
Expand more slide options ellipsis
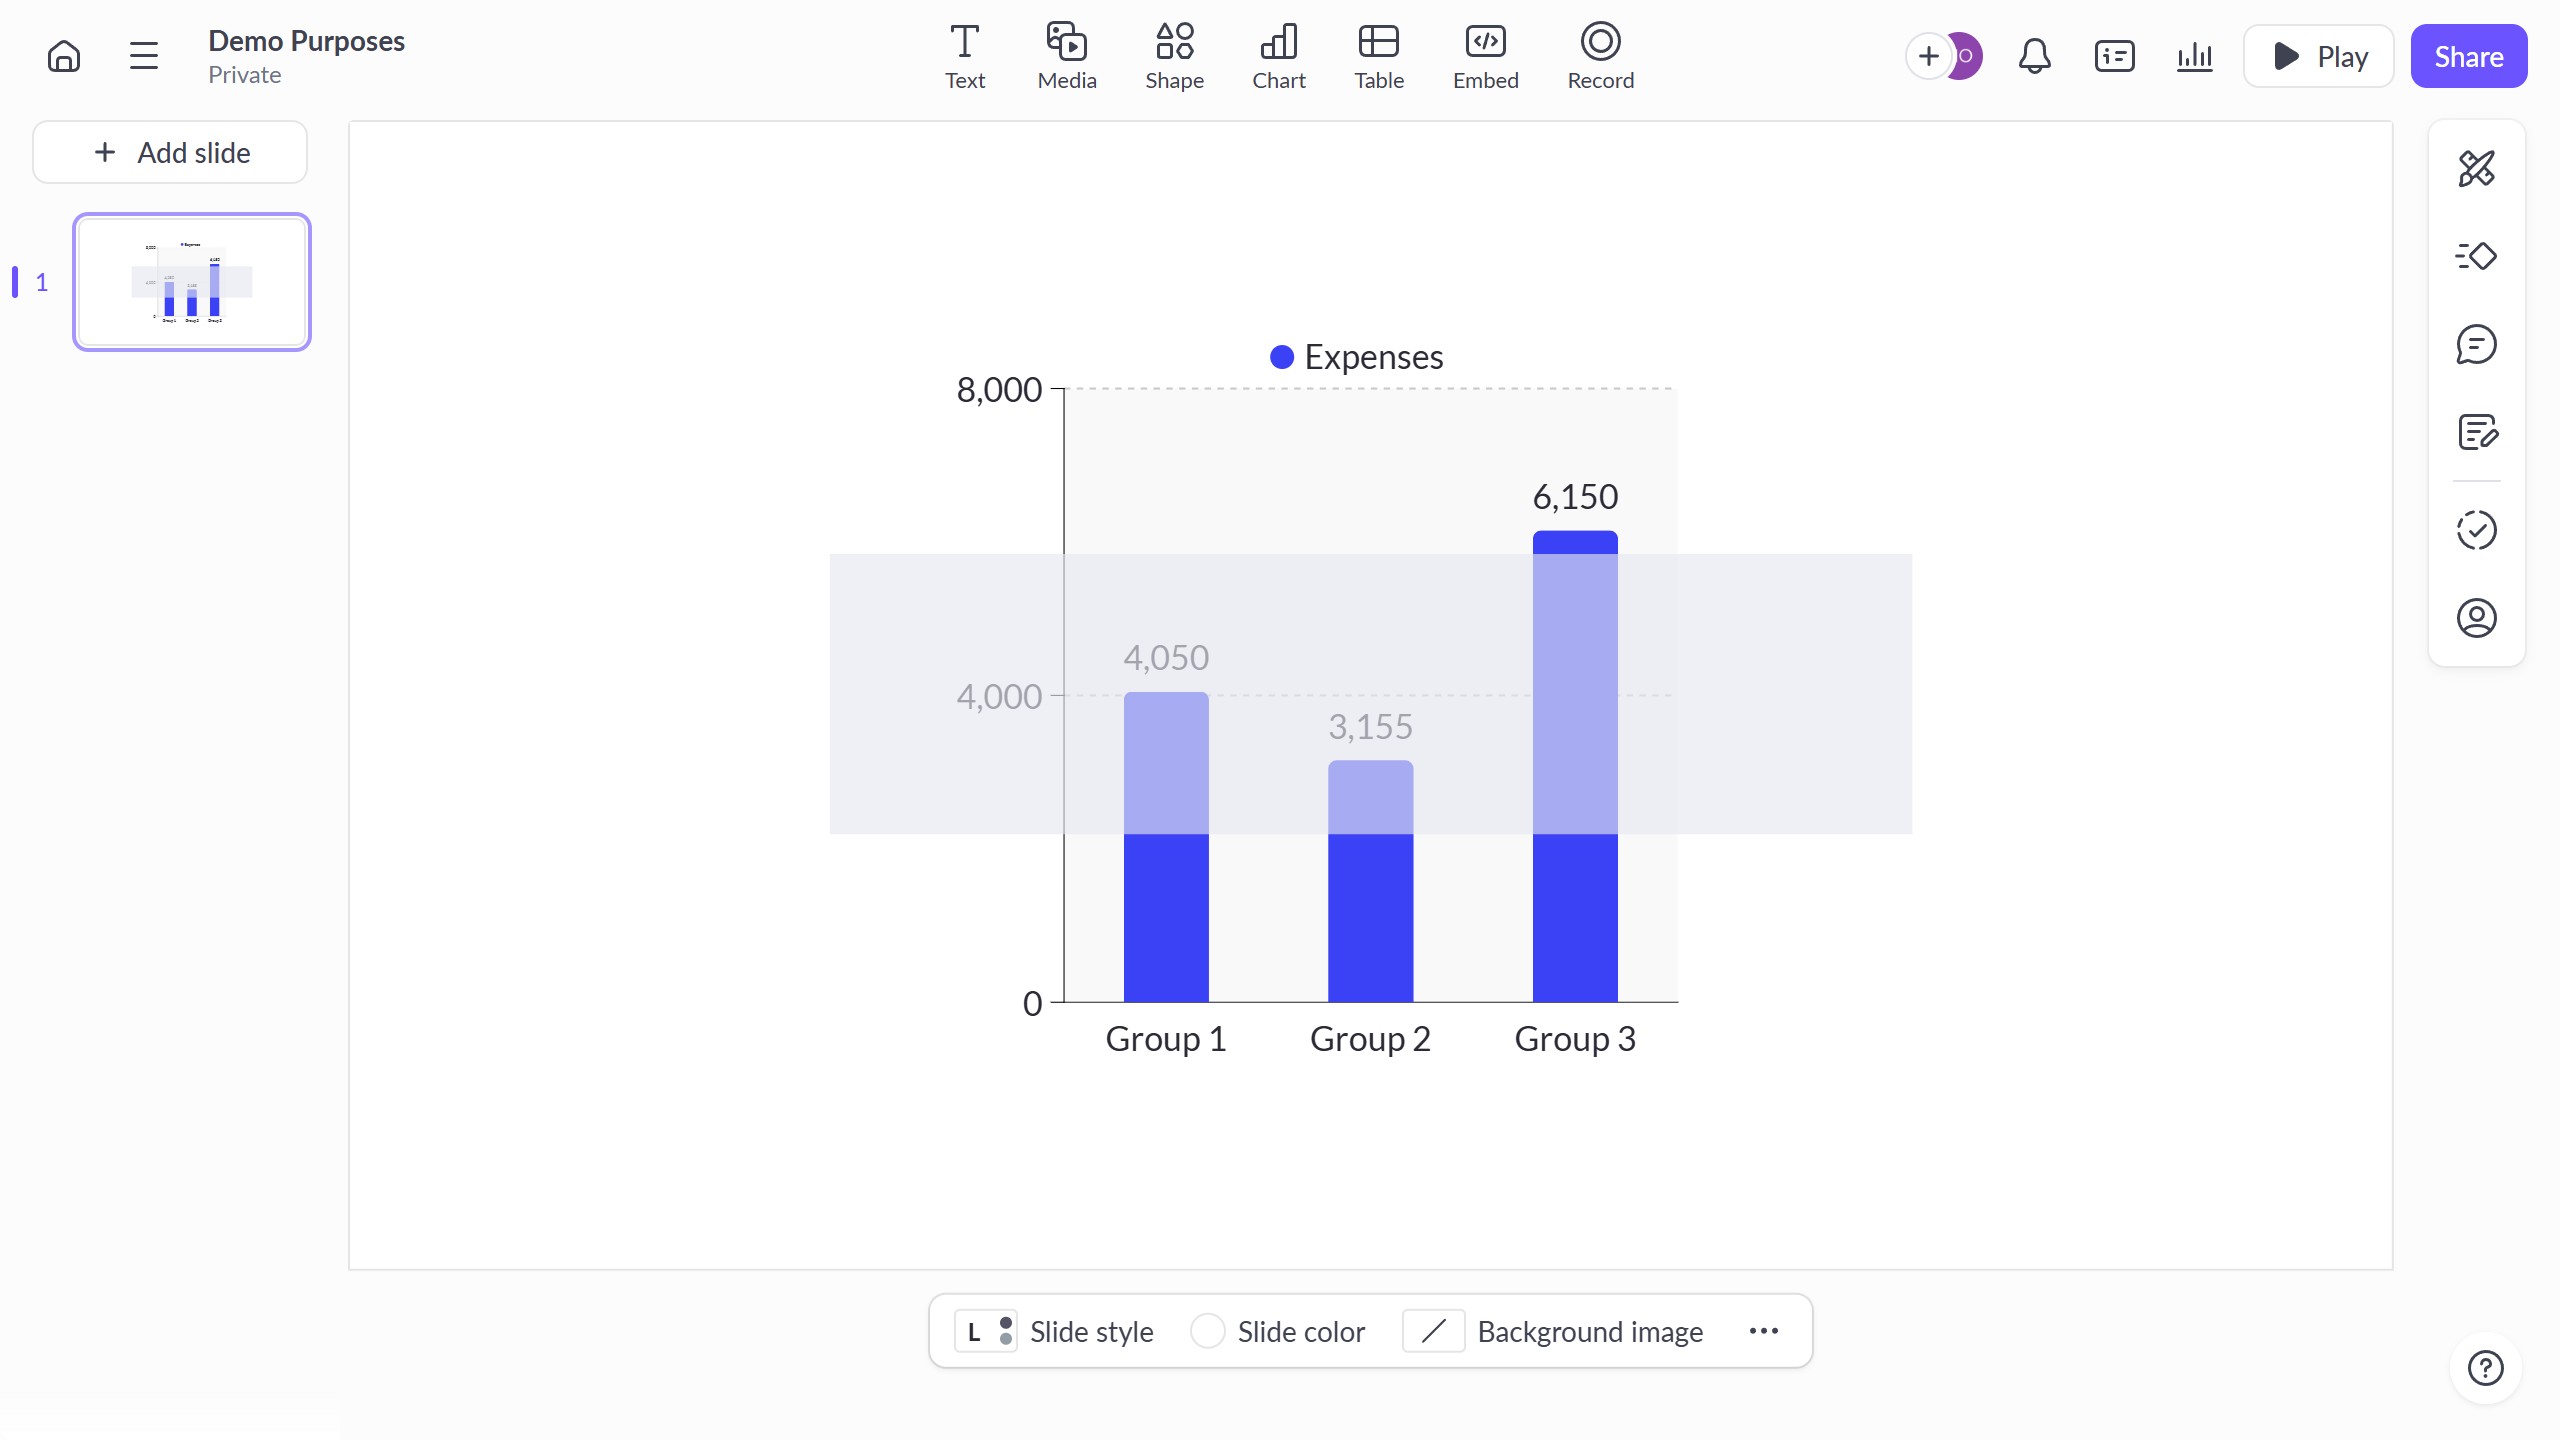1763,1331
